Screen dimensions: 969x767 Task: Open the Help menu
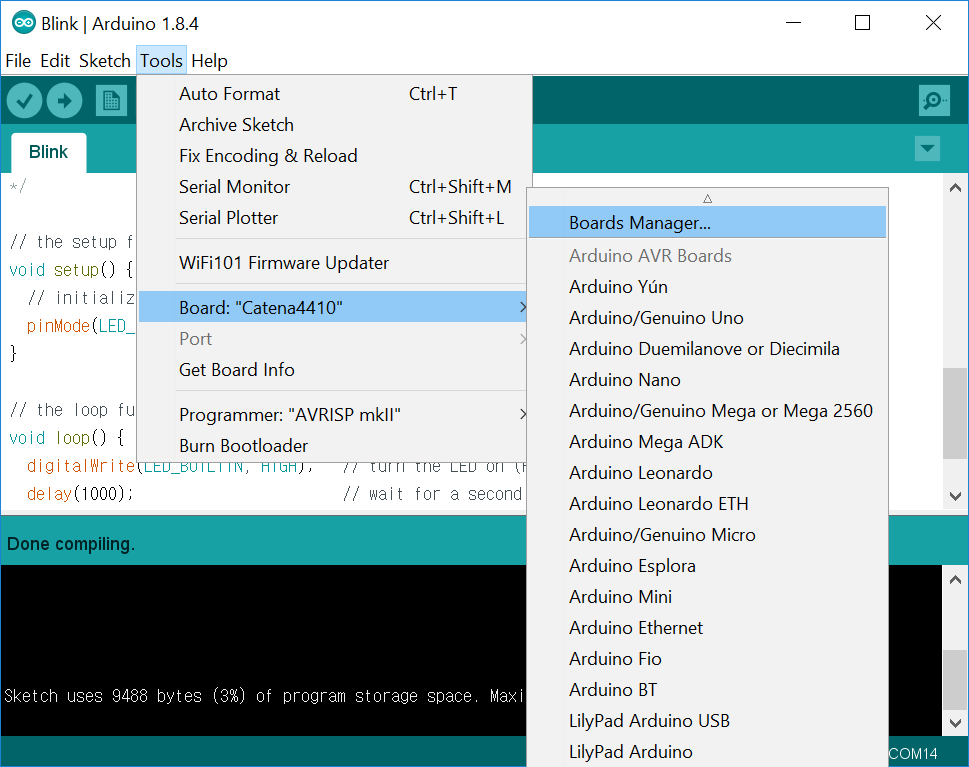tap(209, 61)
